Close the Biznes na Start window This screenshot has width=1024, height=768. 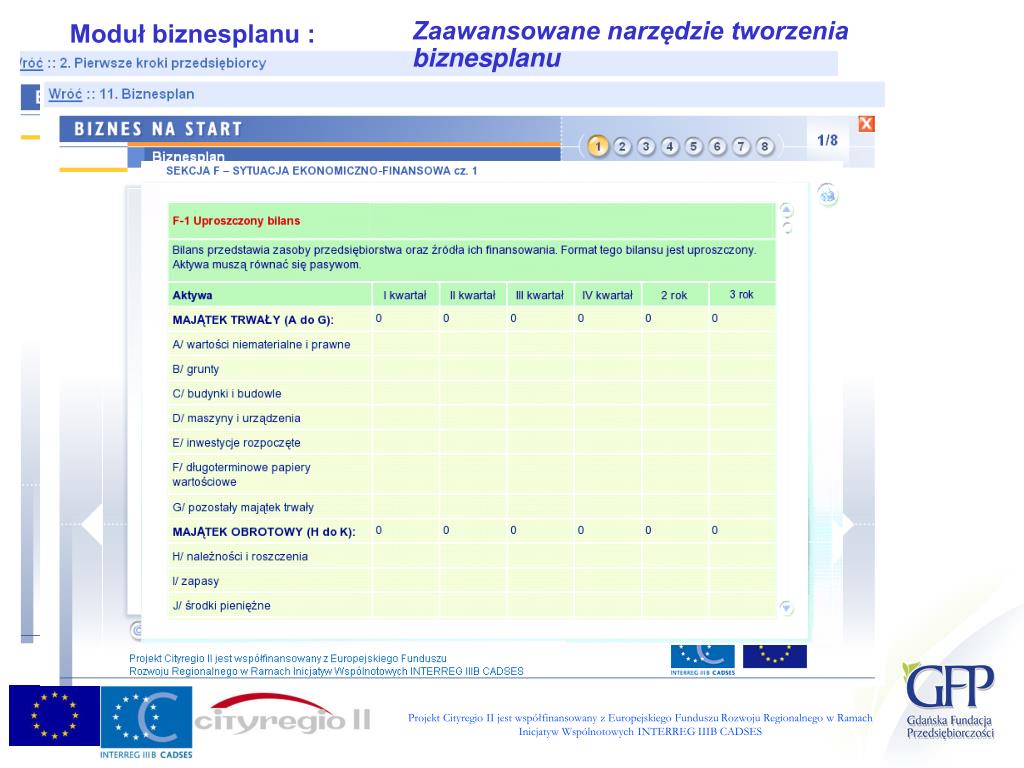(x=866, y=123)
